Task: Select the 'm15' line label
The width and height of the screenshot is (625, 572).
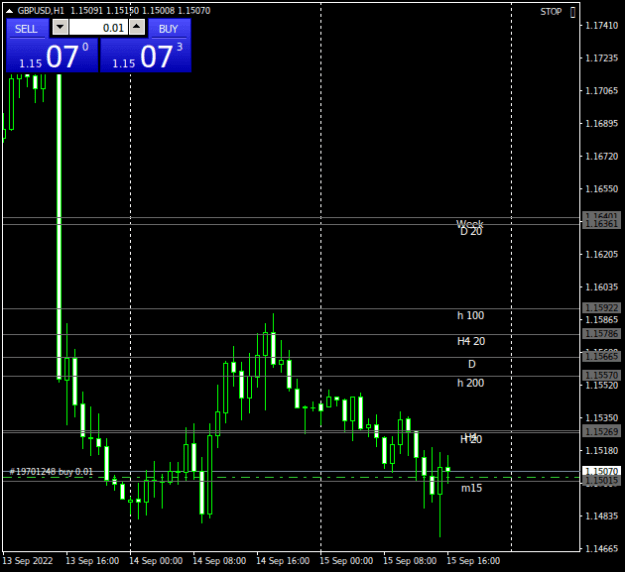Action: [472, 488]
